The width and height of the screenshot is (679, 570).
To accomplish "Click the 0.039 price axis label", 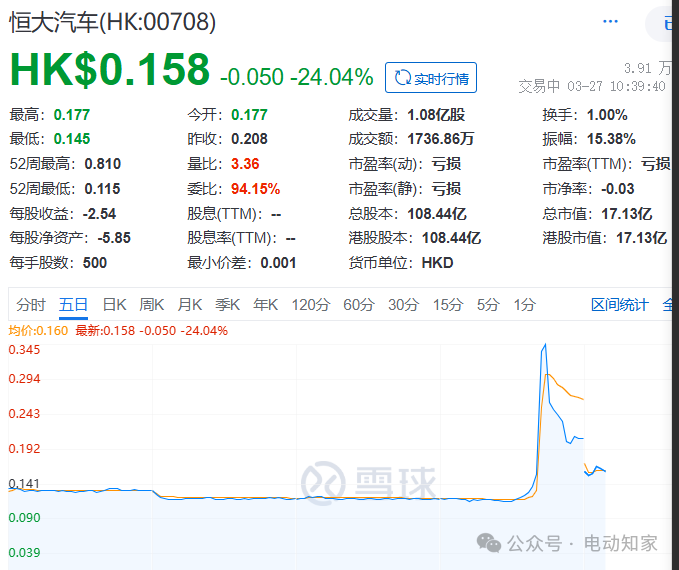I will [x=24, y=553].
